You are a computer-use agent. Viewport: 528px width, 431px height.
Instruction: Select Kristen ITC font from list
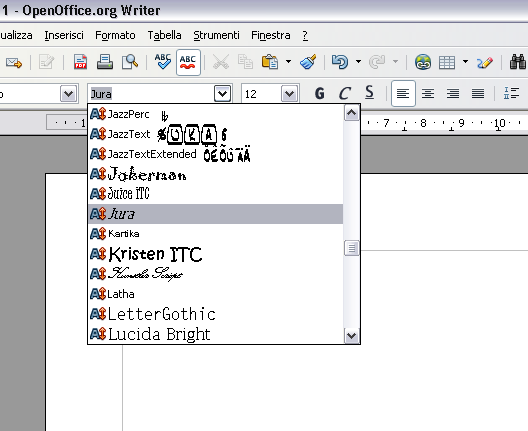point(216,254)
